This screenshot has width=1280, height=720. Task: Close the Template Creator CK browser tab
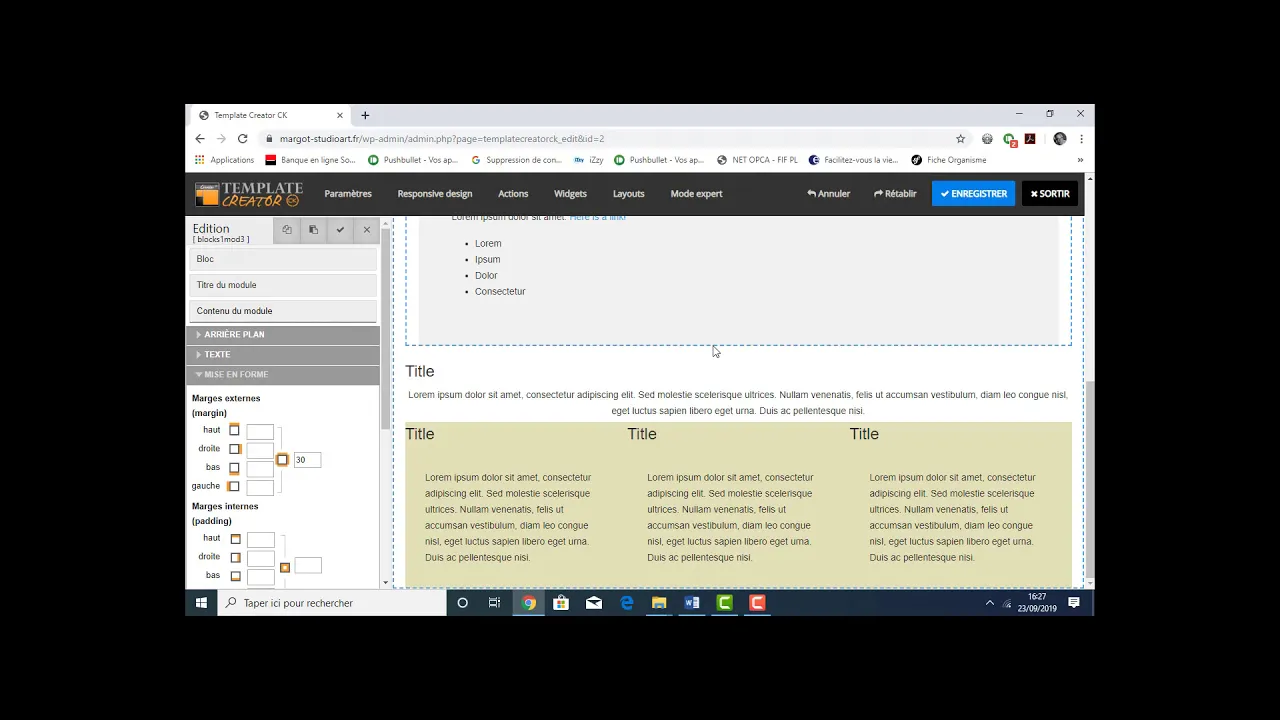pos(340,115)
